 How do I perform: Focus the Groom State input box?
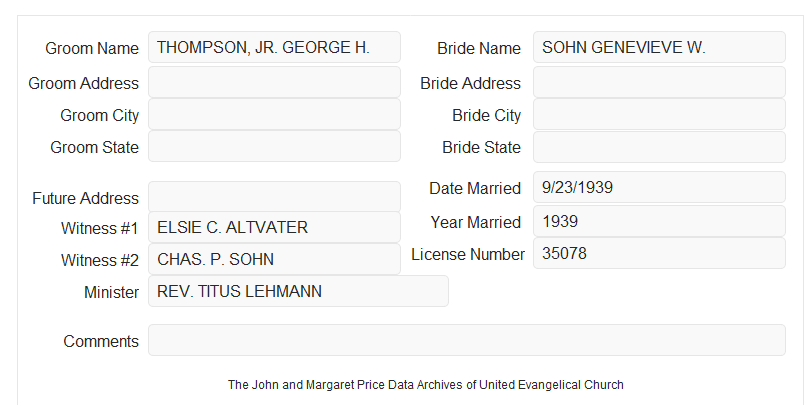pyautogui.click(x=274, y=146)
